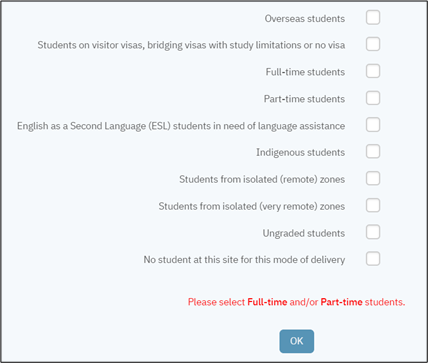Viewport: 428px width, 363px height.
Task: Click the 'No student at this site' label text
Action: point(244,260)
